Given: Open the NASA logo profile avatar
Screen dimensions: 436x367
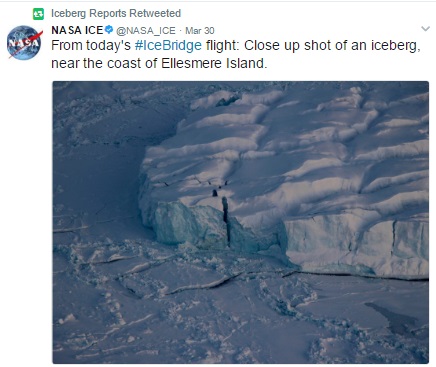Looking at the screenshot, I should point(25,43).
